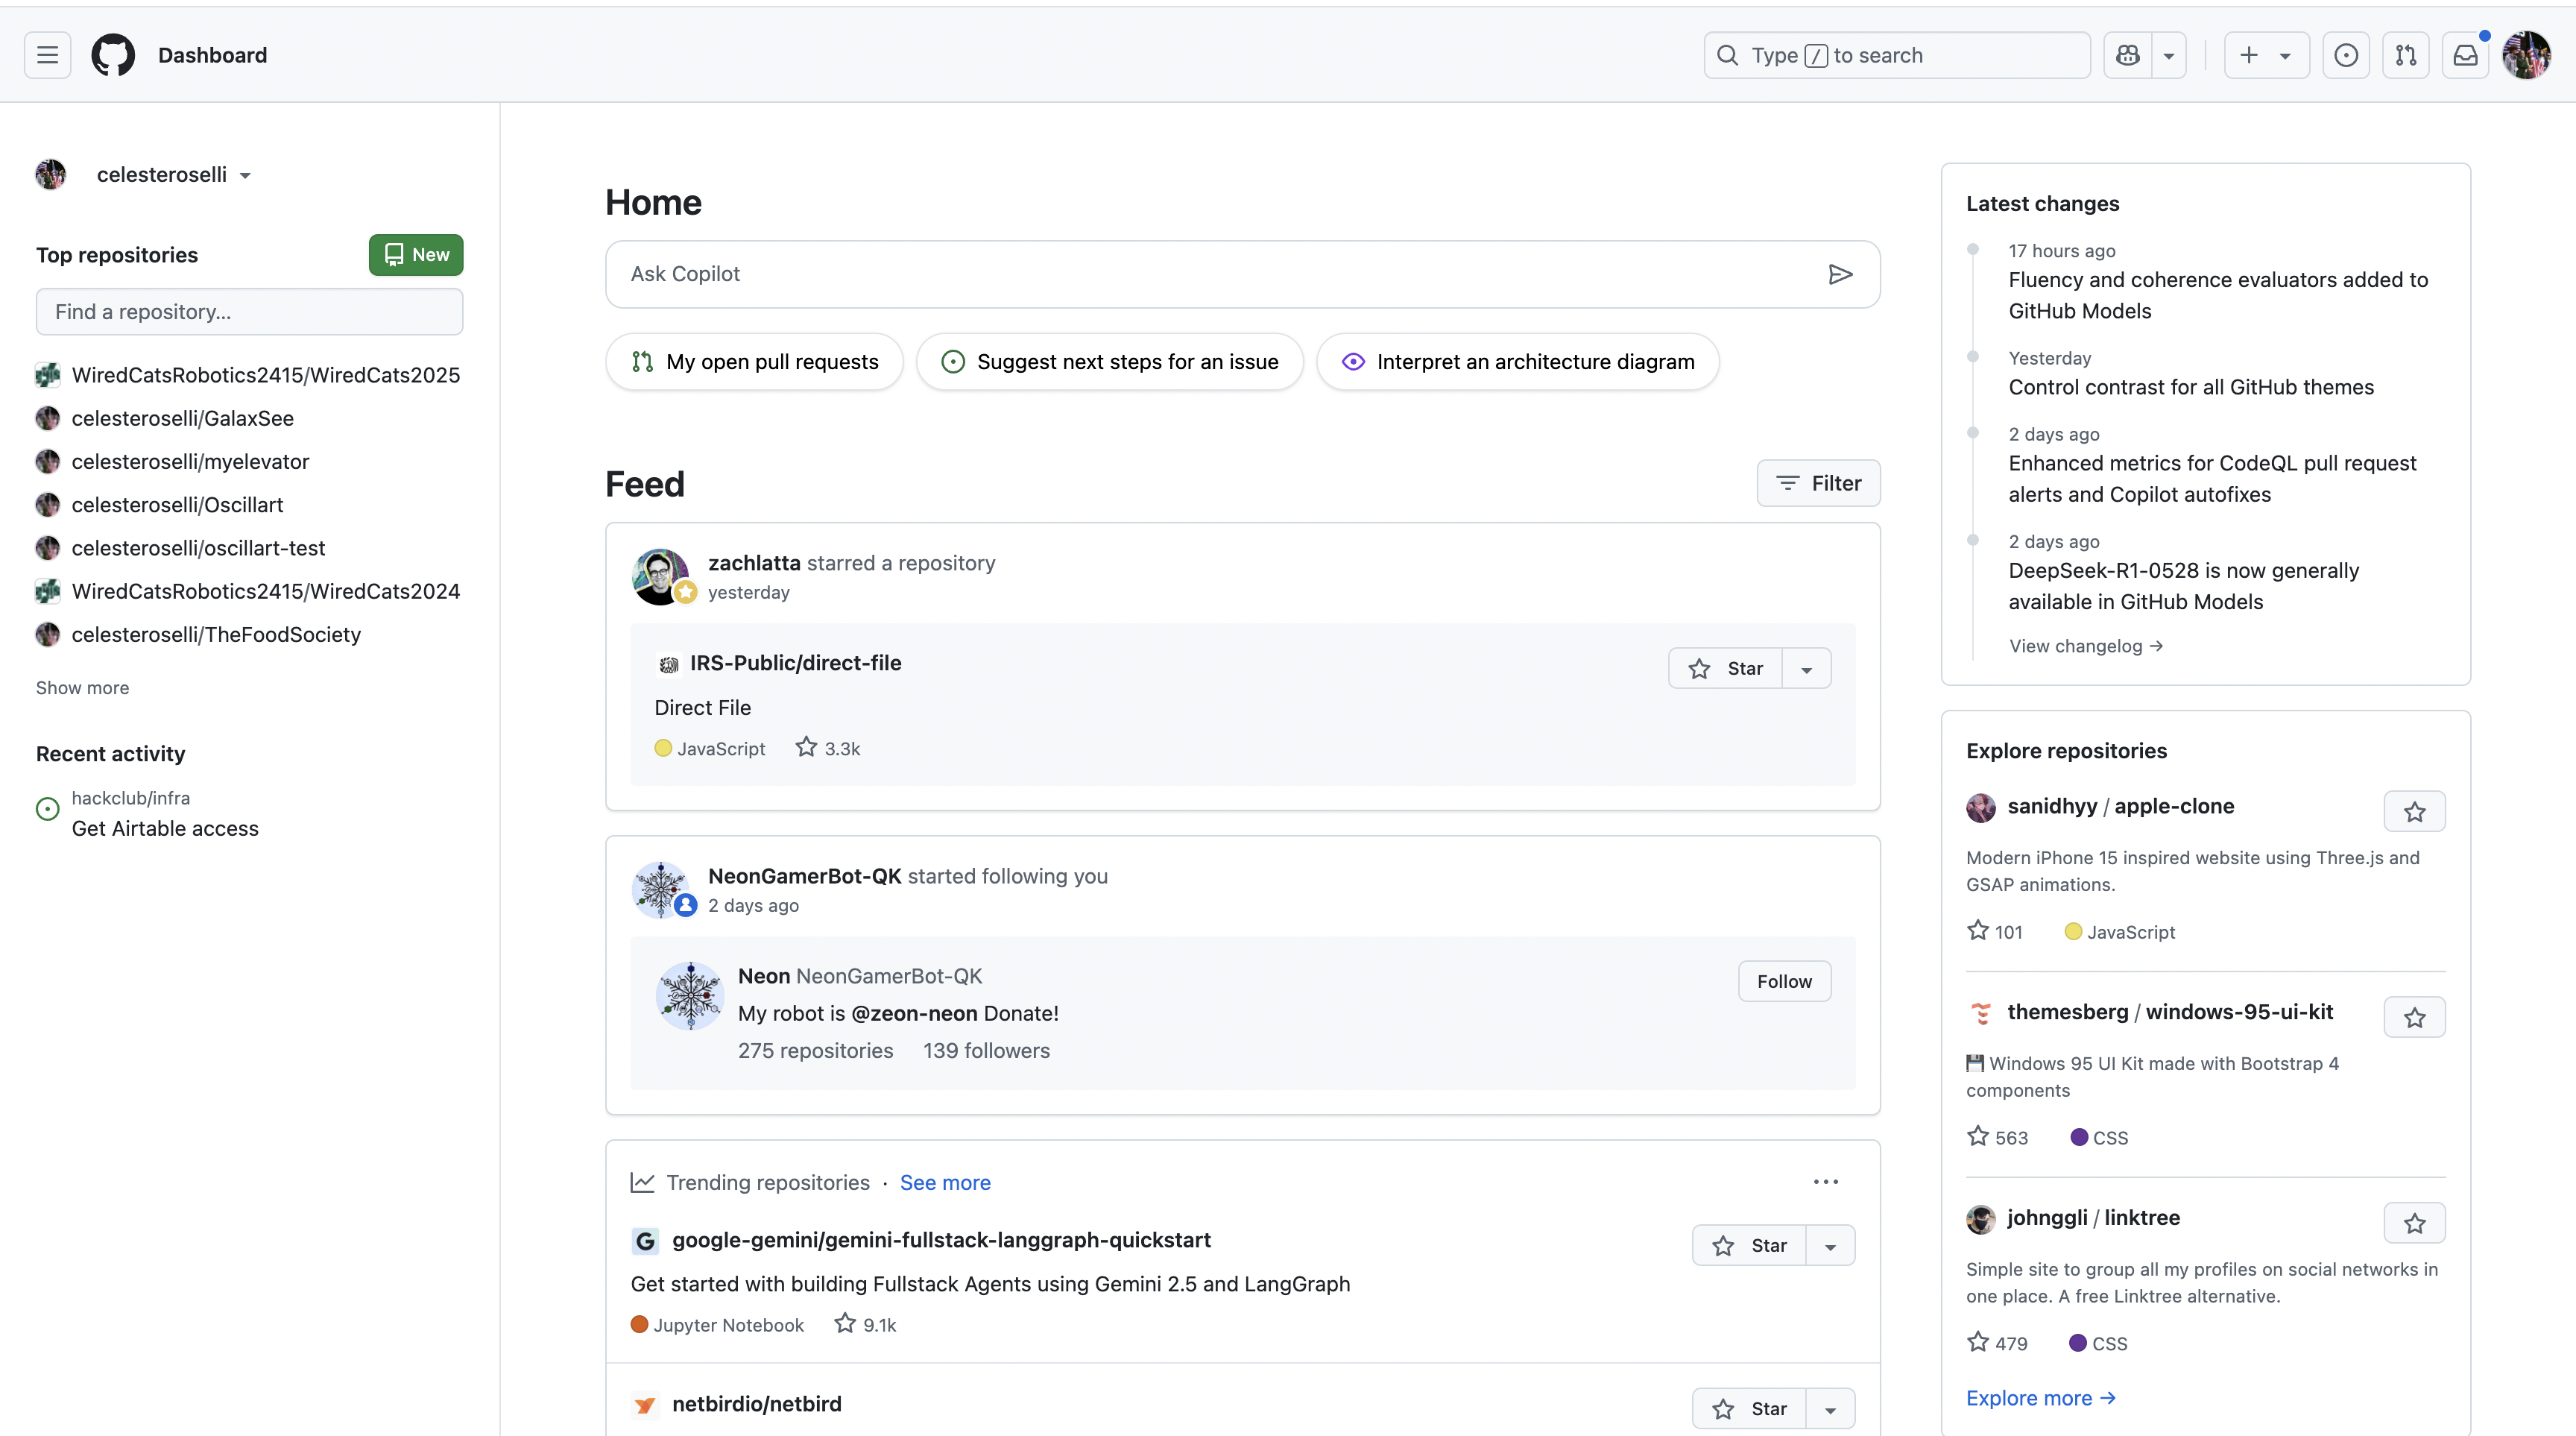Open the feed Filter button
Screen dimensions: 2576x1436
1818,483
